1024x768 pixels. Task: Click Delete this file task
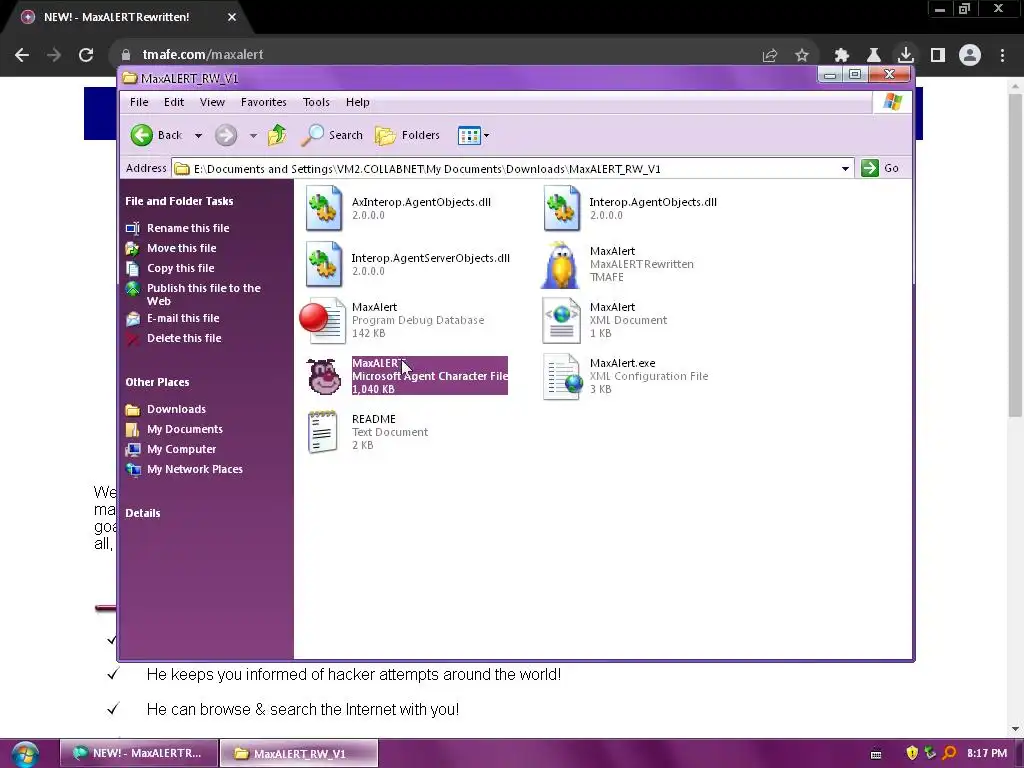click(x=184, y=338)
